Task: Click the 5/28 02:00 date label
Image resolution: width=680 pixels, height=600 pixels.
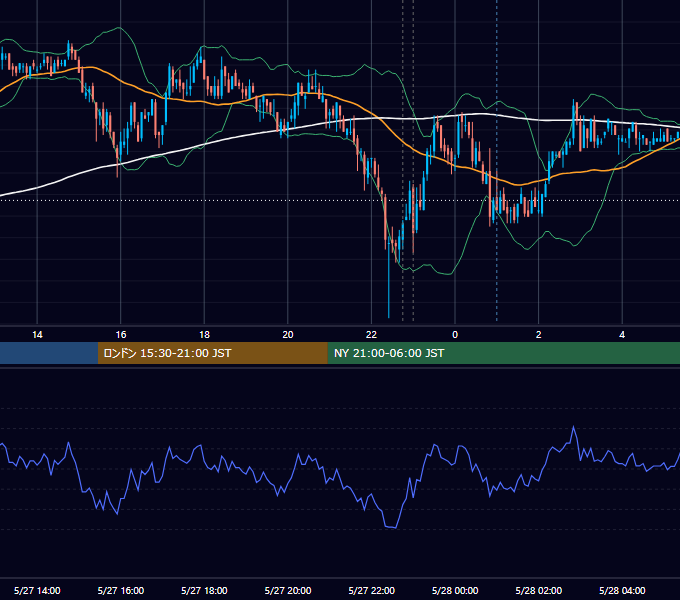Action: tap(538, 590)
